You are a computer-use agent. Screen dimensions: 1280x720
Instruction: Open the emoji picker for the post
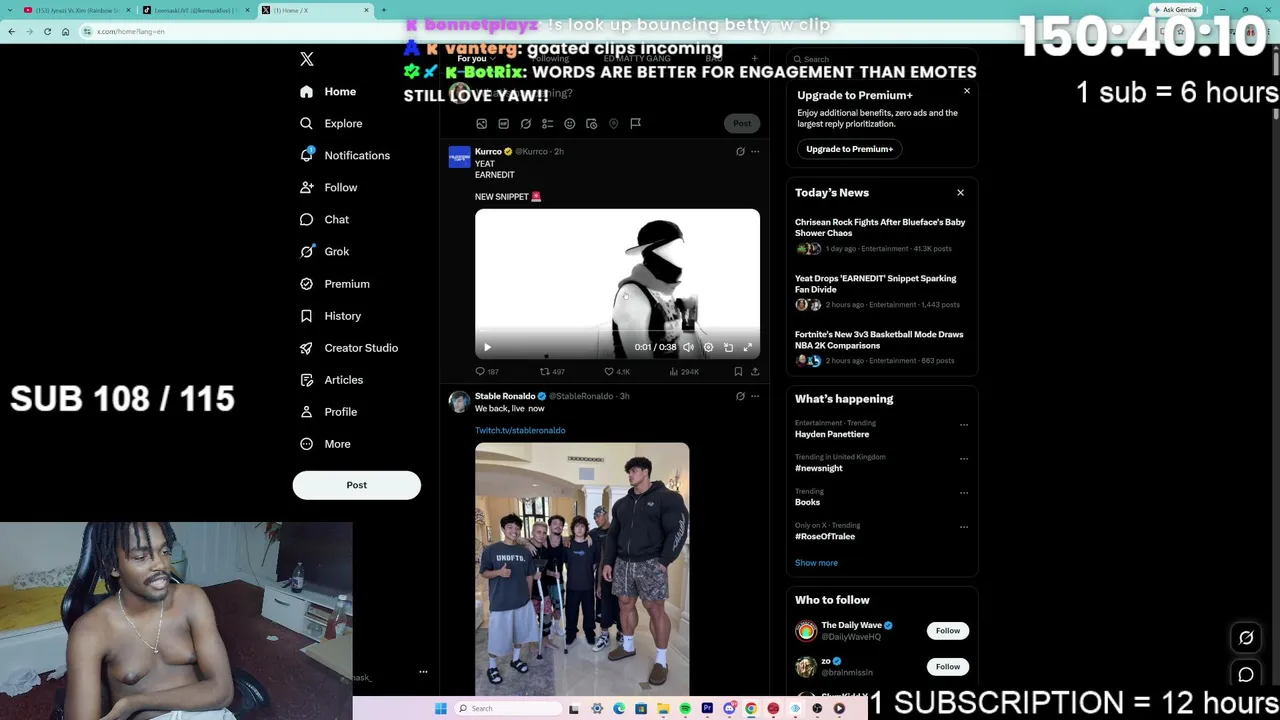point(569,124)
